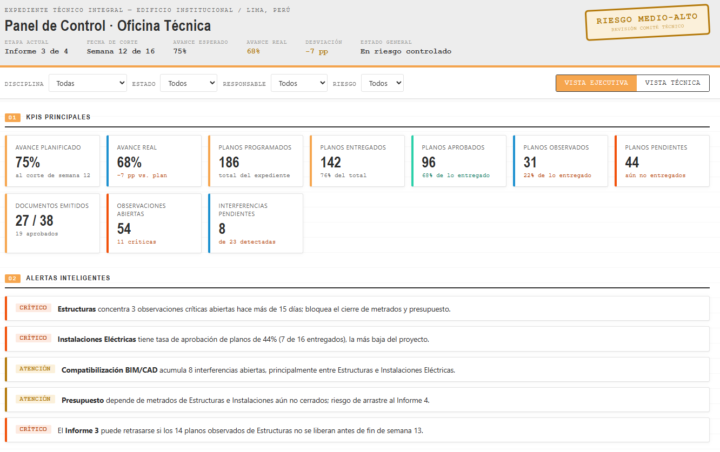This screenshot has height=452, width=720.
Task: Open the Informe 3 delay alert
Action: 357,430
